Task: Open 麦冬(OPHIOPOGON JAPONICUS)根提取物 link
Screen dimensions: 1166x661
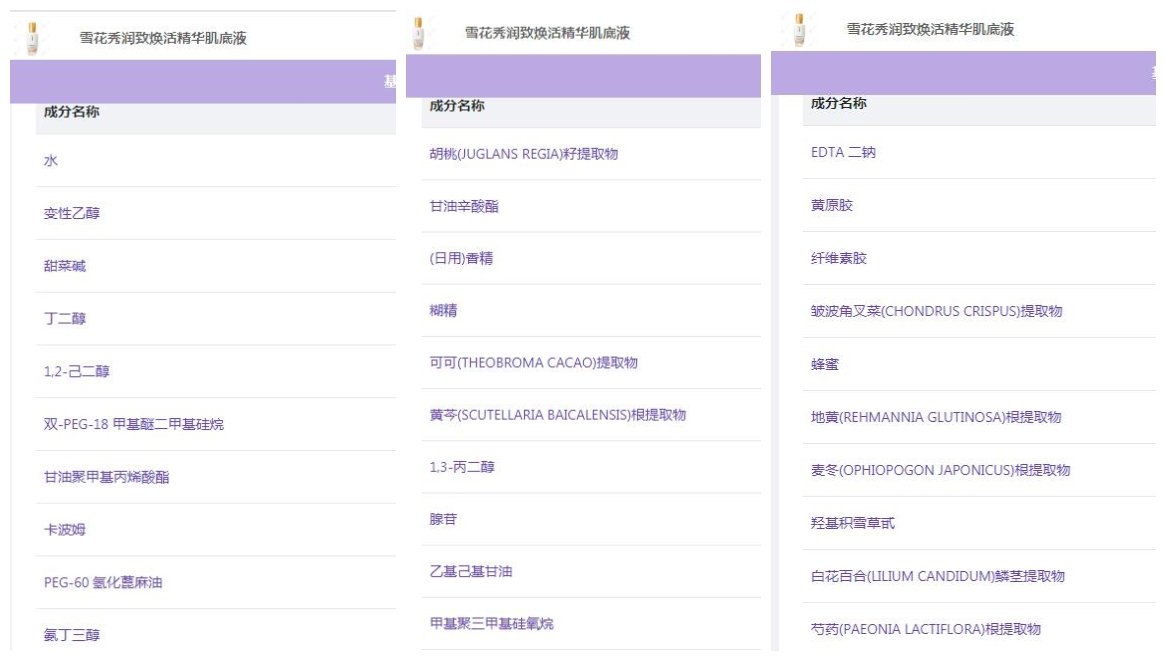Action: point(940,471)
